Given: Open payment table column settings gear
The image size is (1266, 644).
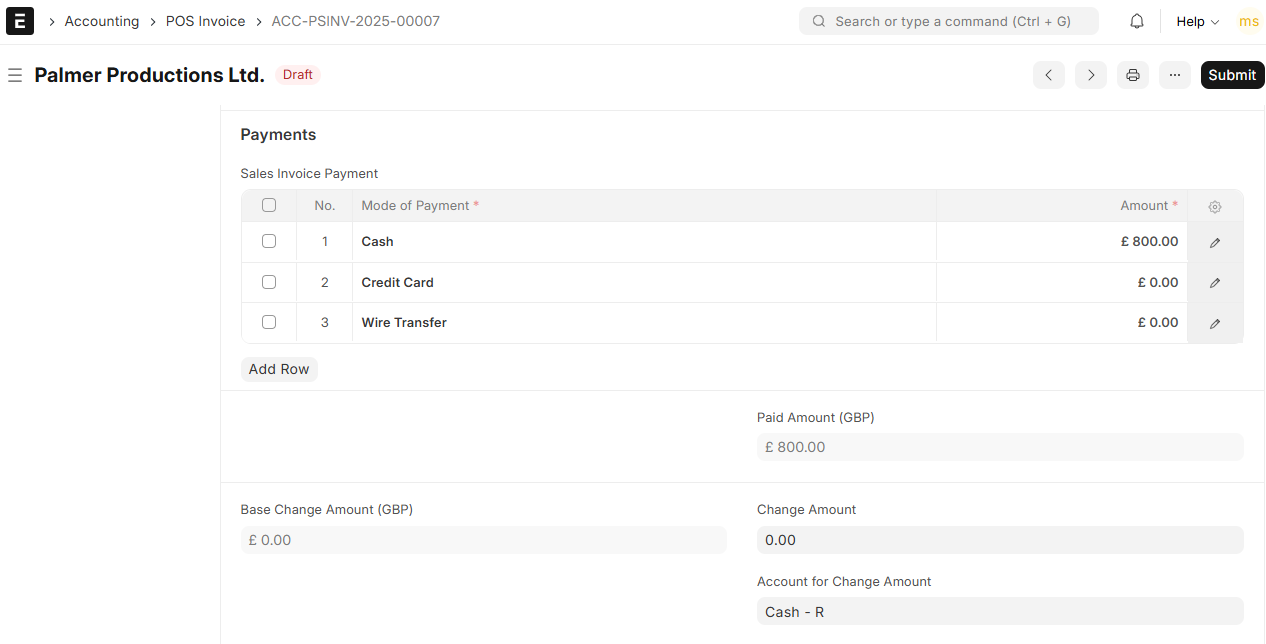Looking at the screenshot, I should click(1215, 206).
